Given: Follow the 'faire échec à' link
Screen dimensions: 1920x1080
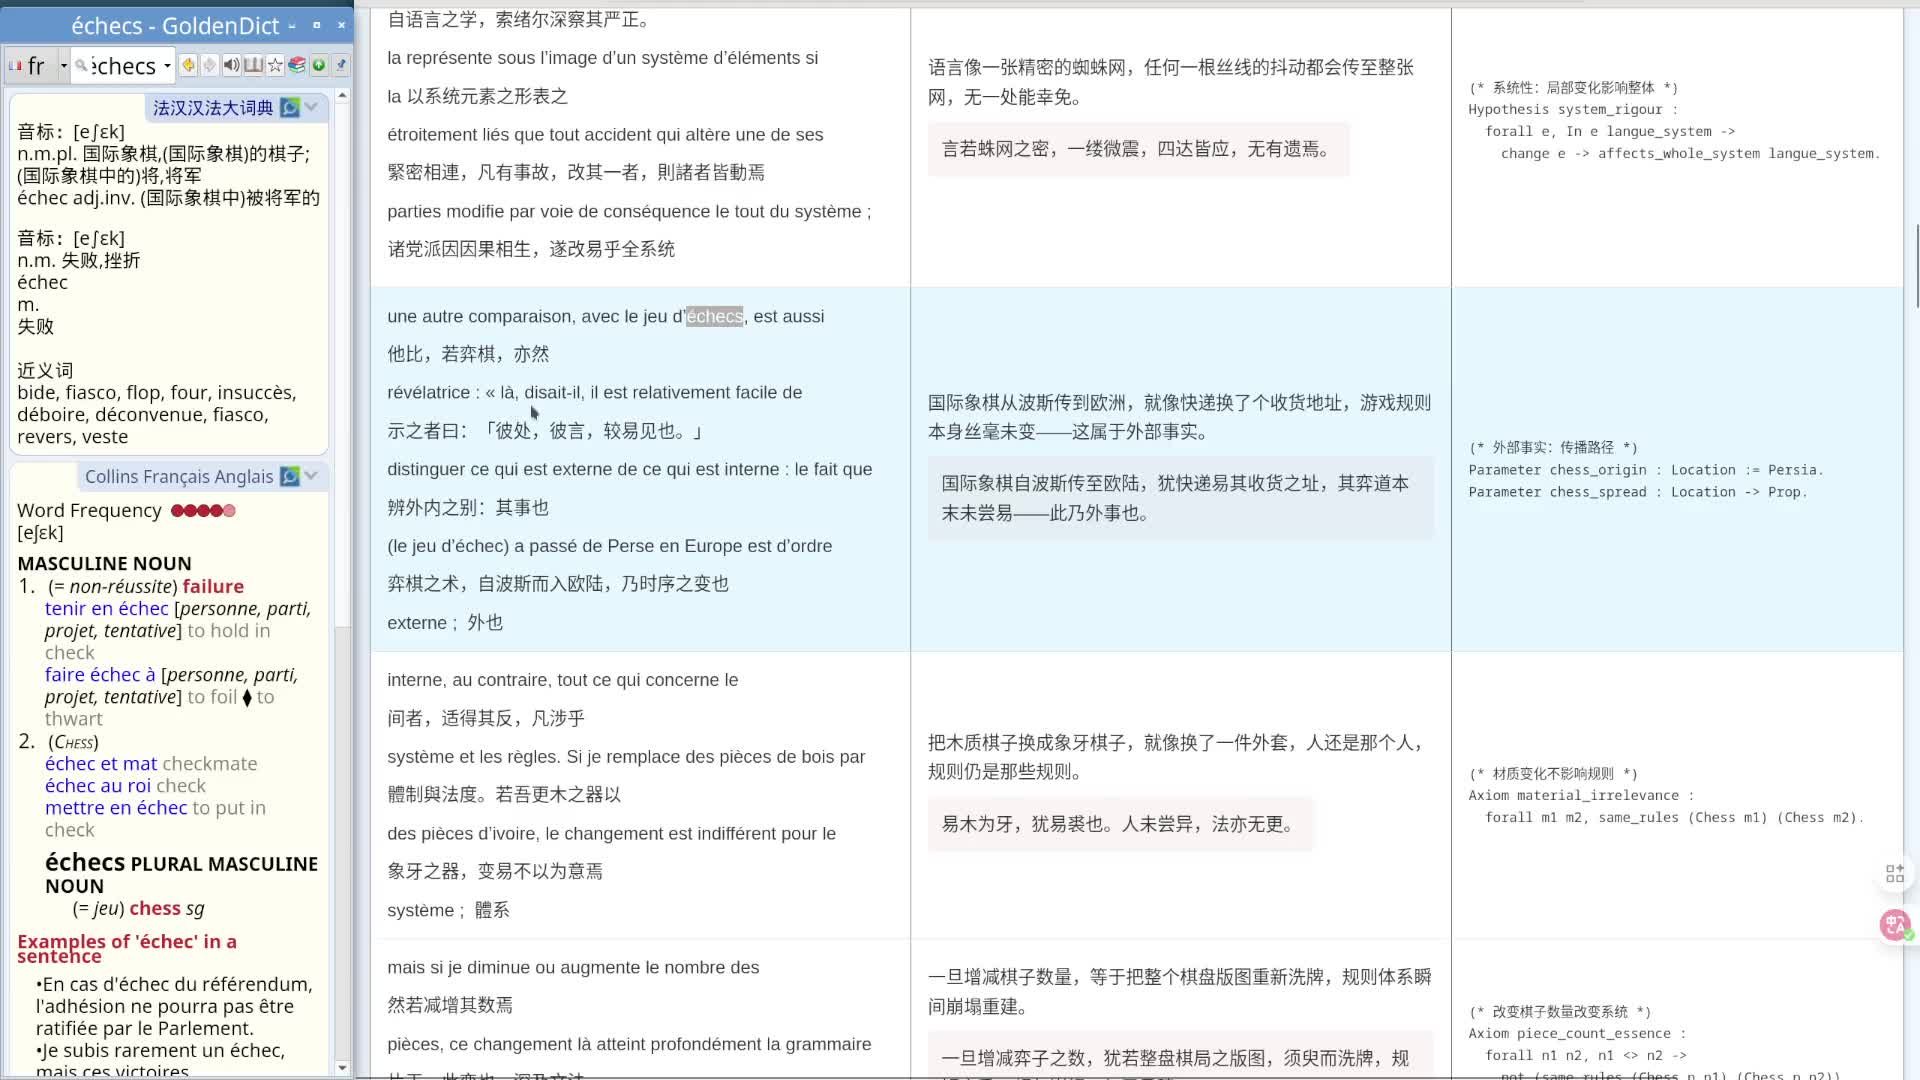Looking at the screenshot, I should click(100, 674).
